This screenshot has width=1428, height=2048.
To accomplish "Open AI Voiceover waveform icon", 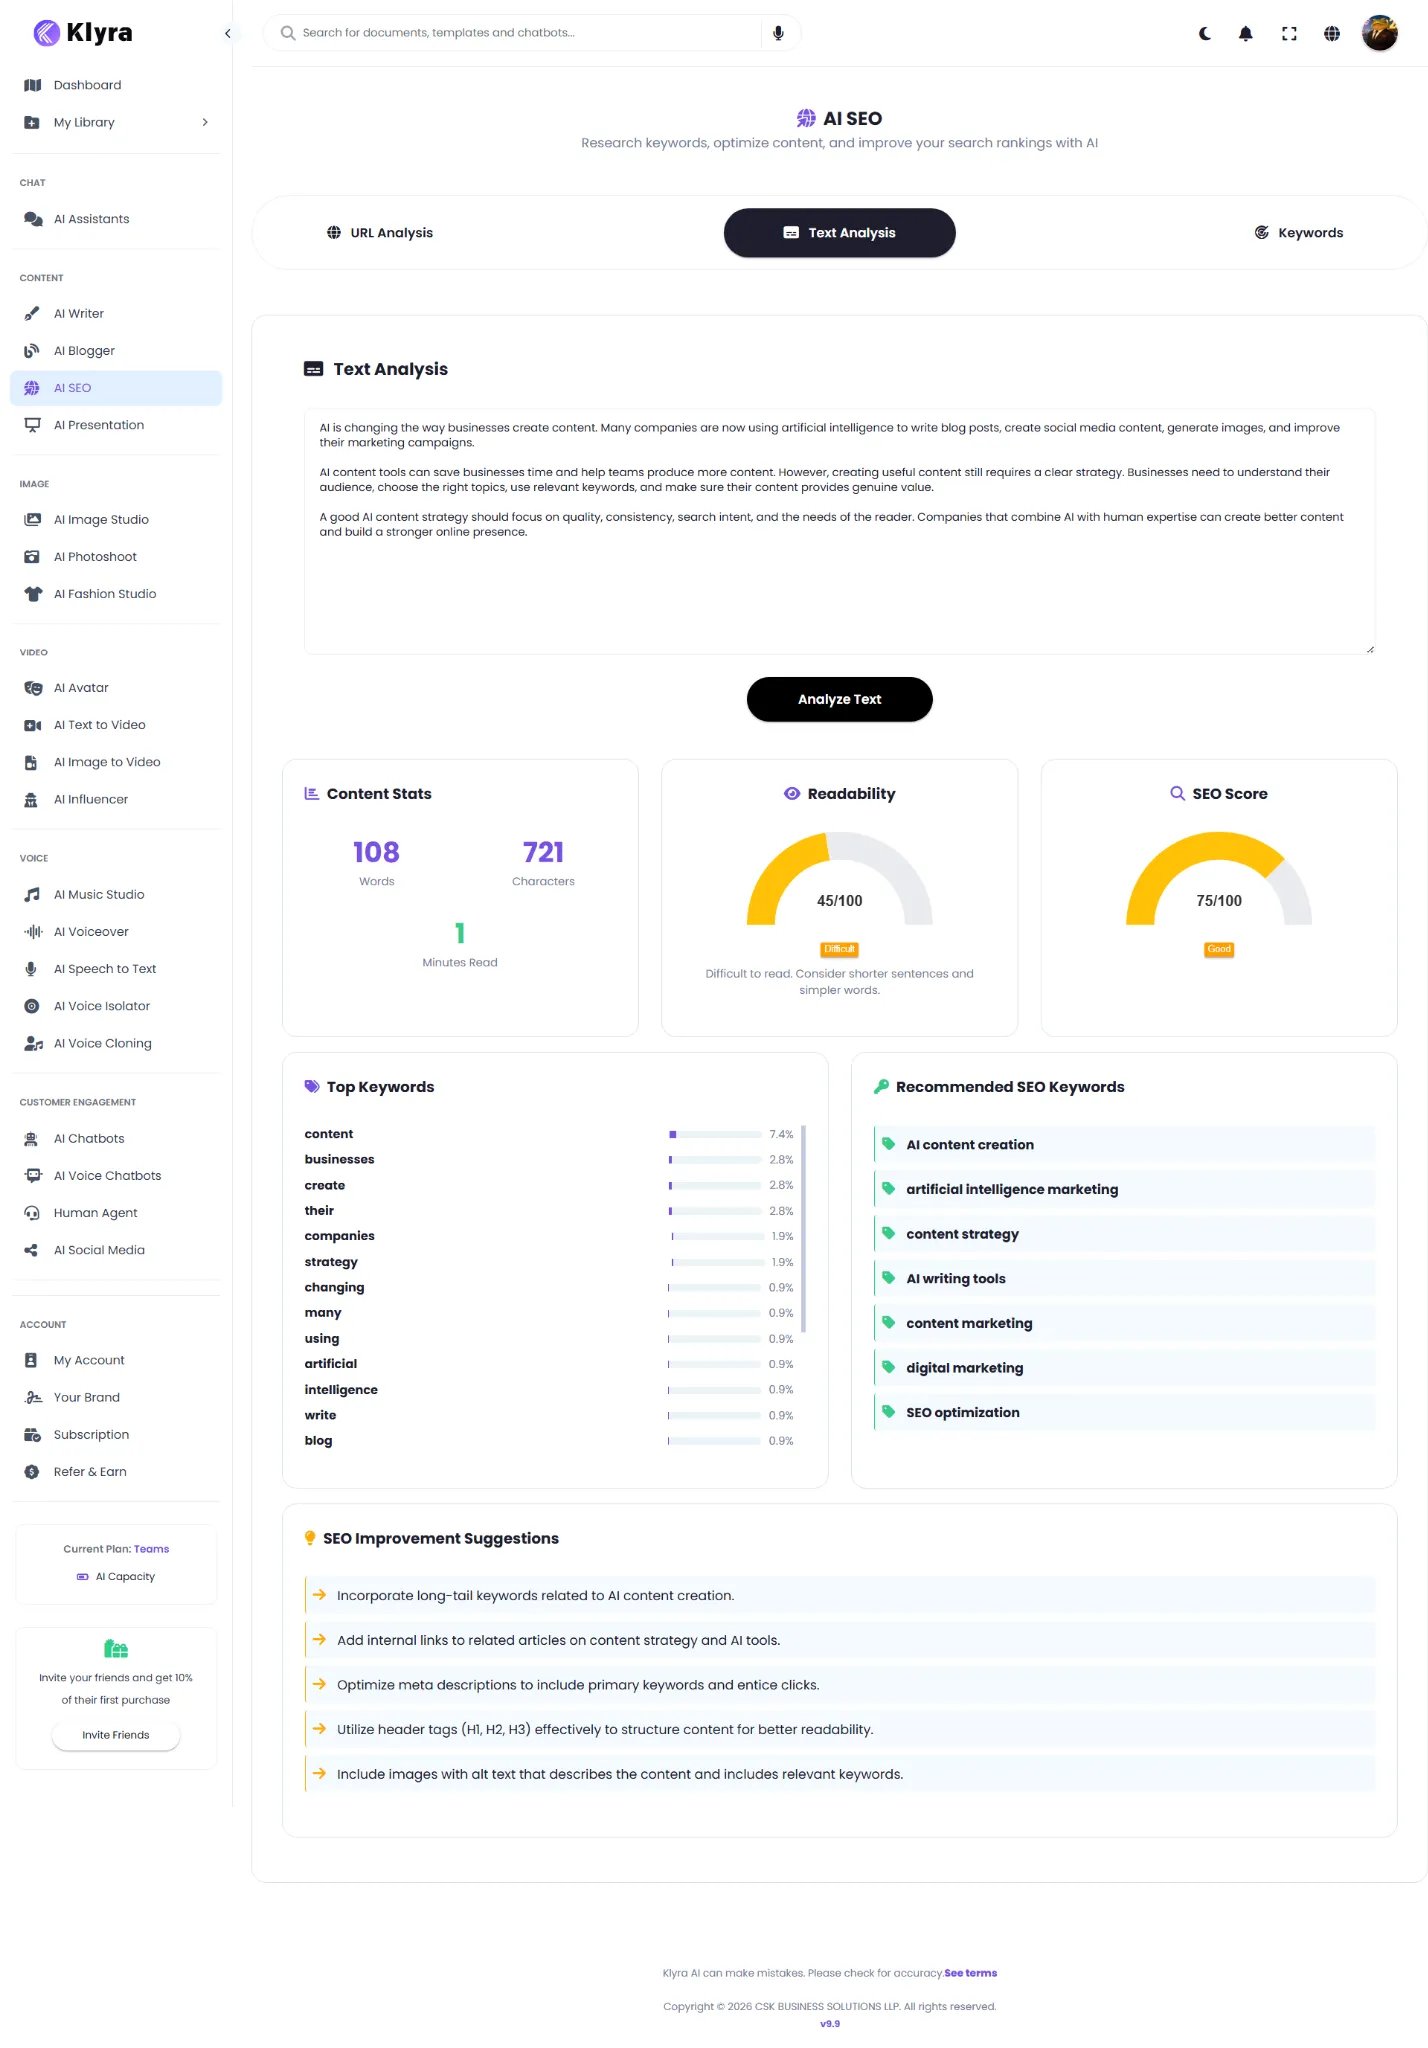I will [x=32, y=931].
